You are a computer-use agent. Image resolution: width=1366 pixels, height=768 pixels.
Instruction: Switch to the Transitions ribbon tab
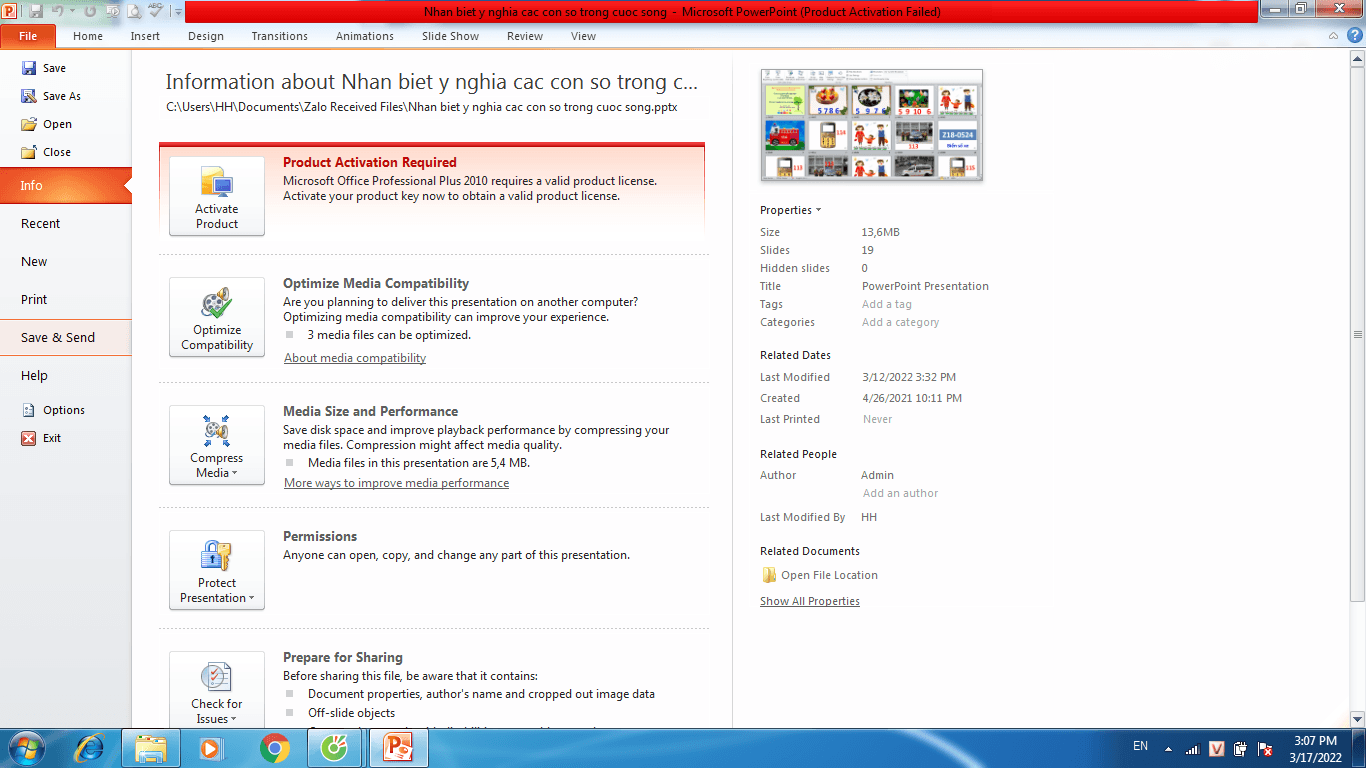pos(279,36)
